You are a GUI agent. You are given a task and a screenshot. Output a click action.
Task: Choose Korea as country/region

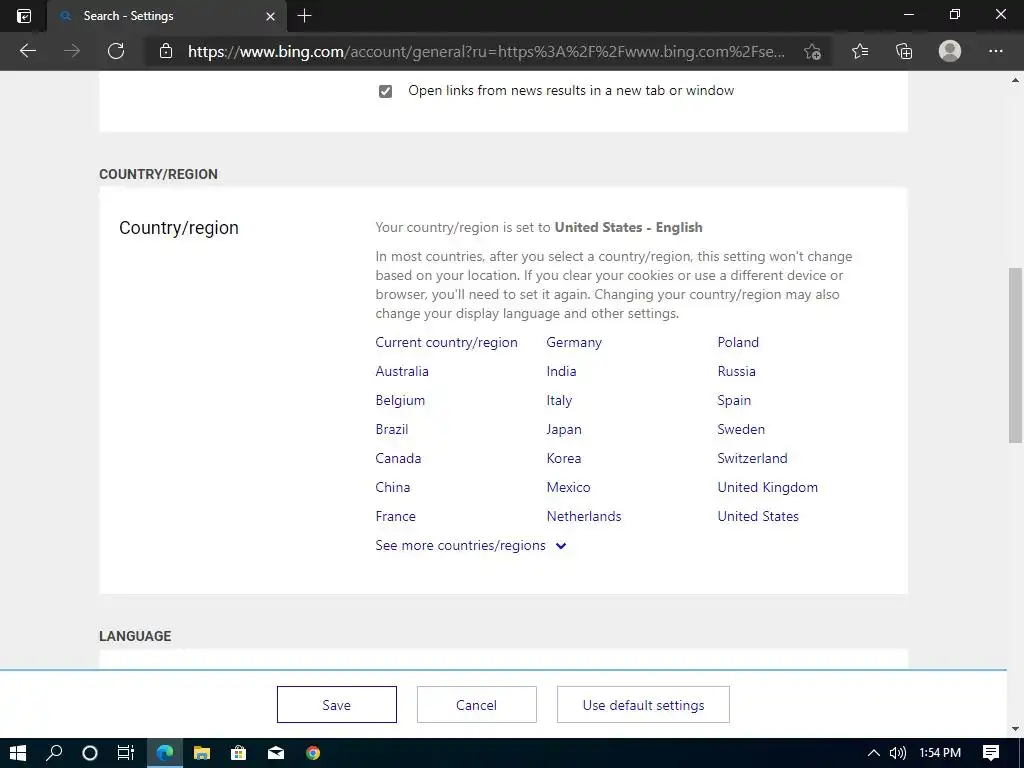[564, 458]
